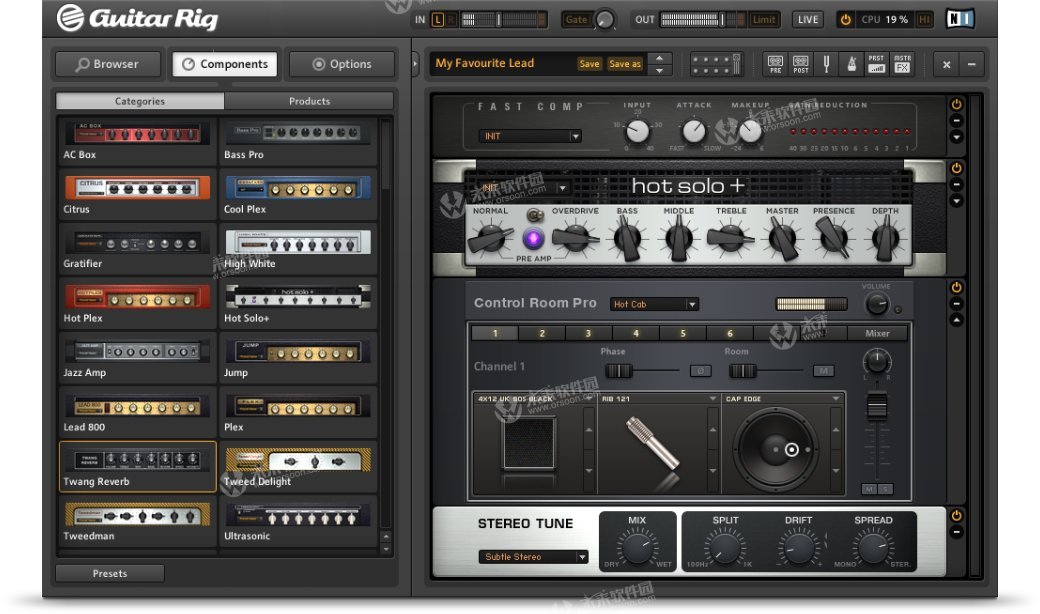Select the L input channel button

438,20
